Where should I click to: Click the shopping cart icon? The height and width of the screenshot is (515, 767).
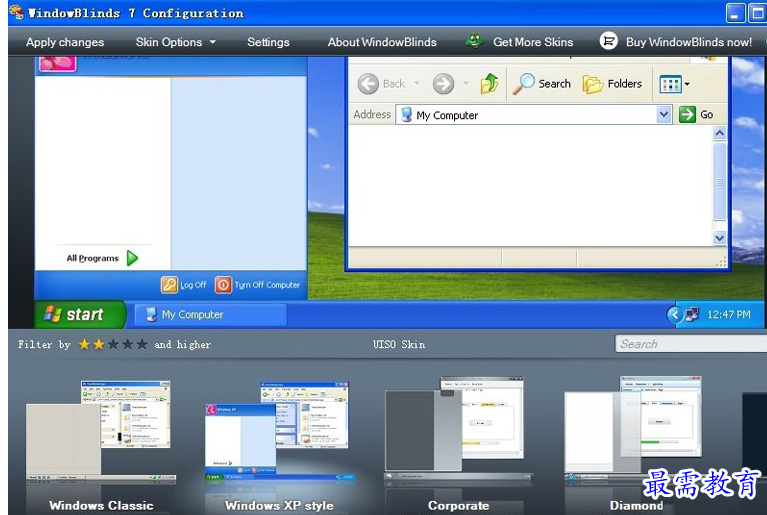click(609, 41)
